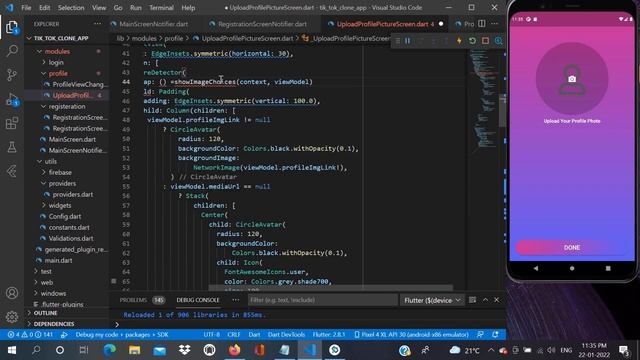
Task: Open Explorer views and more actions ellipsis
Action: (x=97, y=24)
